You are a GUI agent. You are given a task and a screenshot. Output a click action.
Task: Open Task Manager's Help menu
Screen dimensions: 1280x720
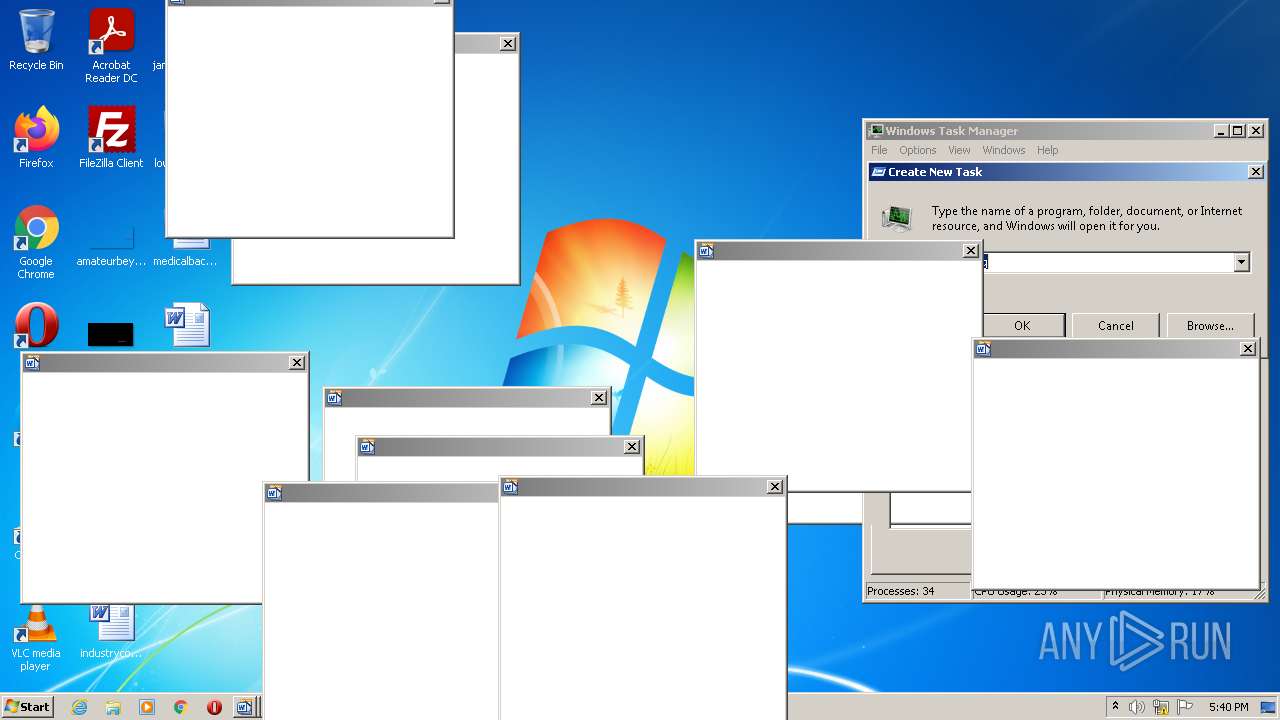(1047, 150)
